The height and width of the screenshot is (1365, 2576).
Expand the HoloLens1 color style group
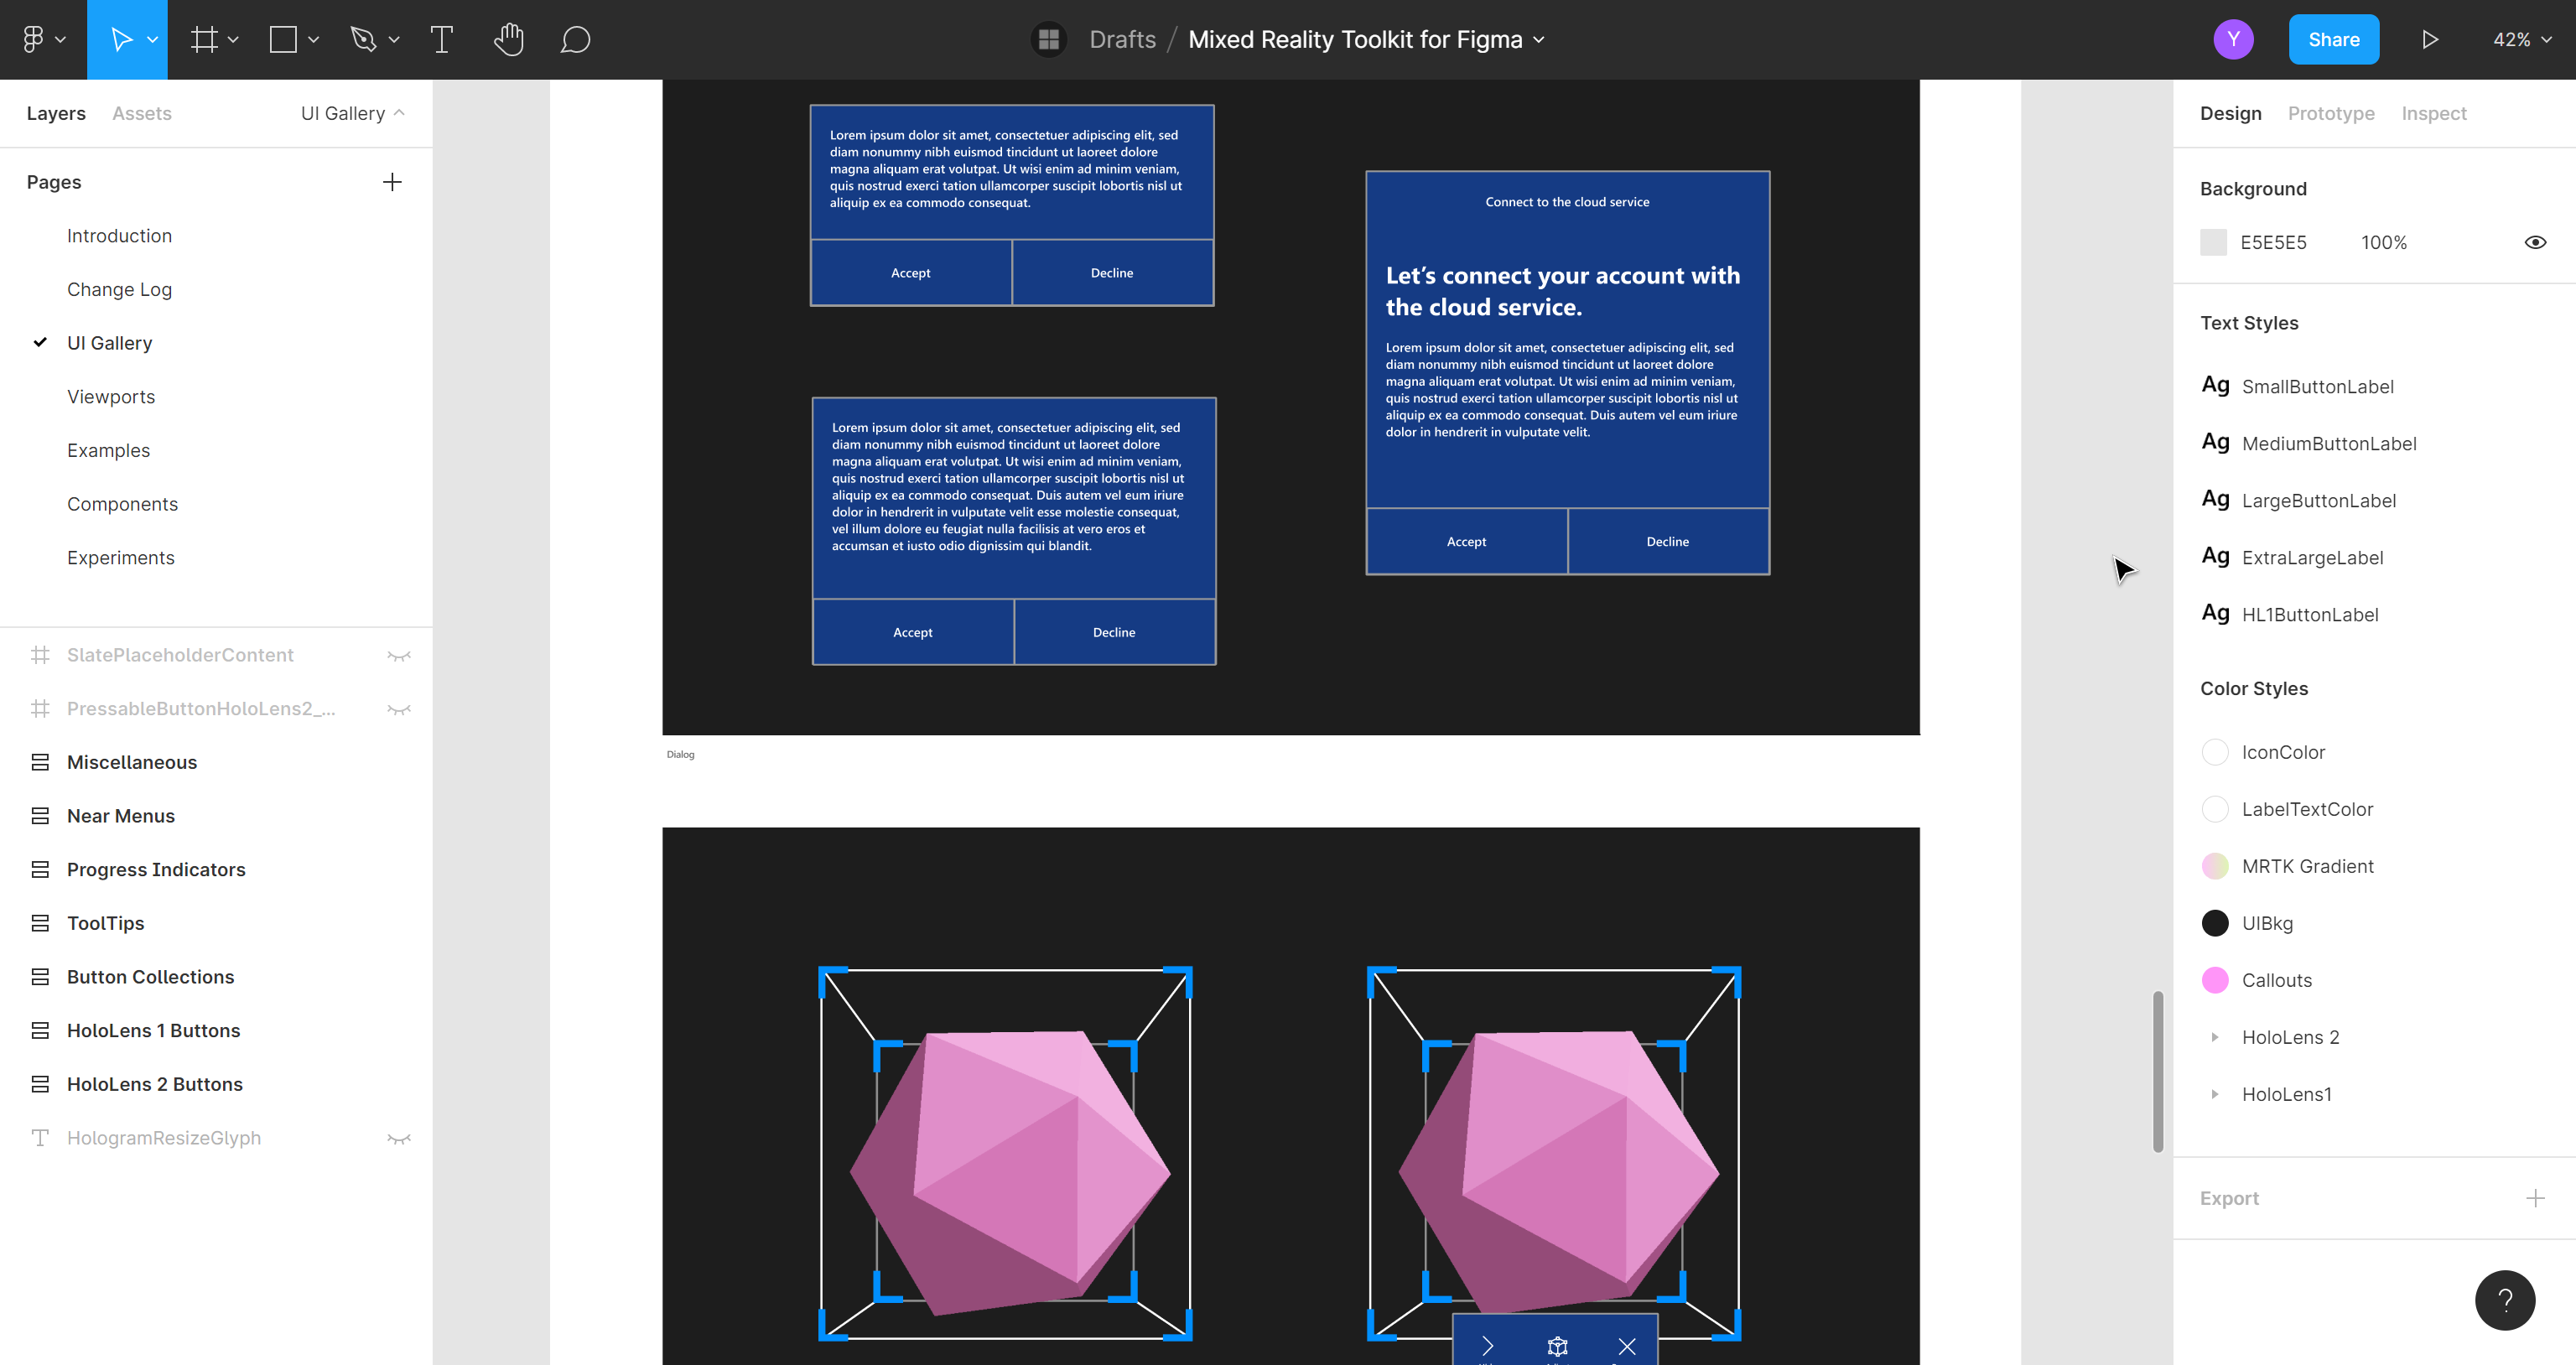tap(2215, 1094)
